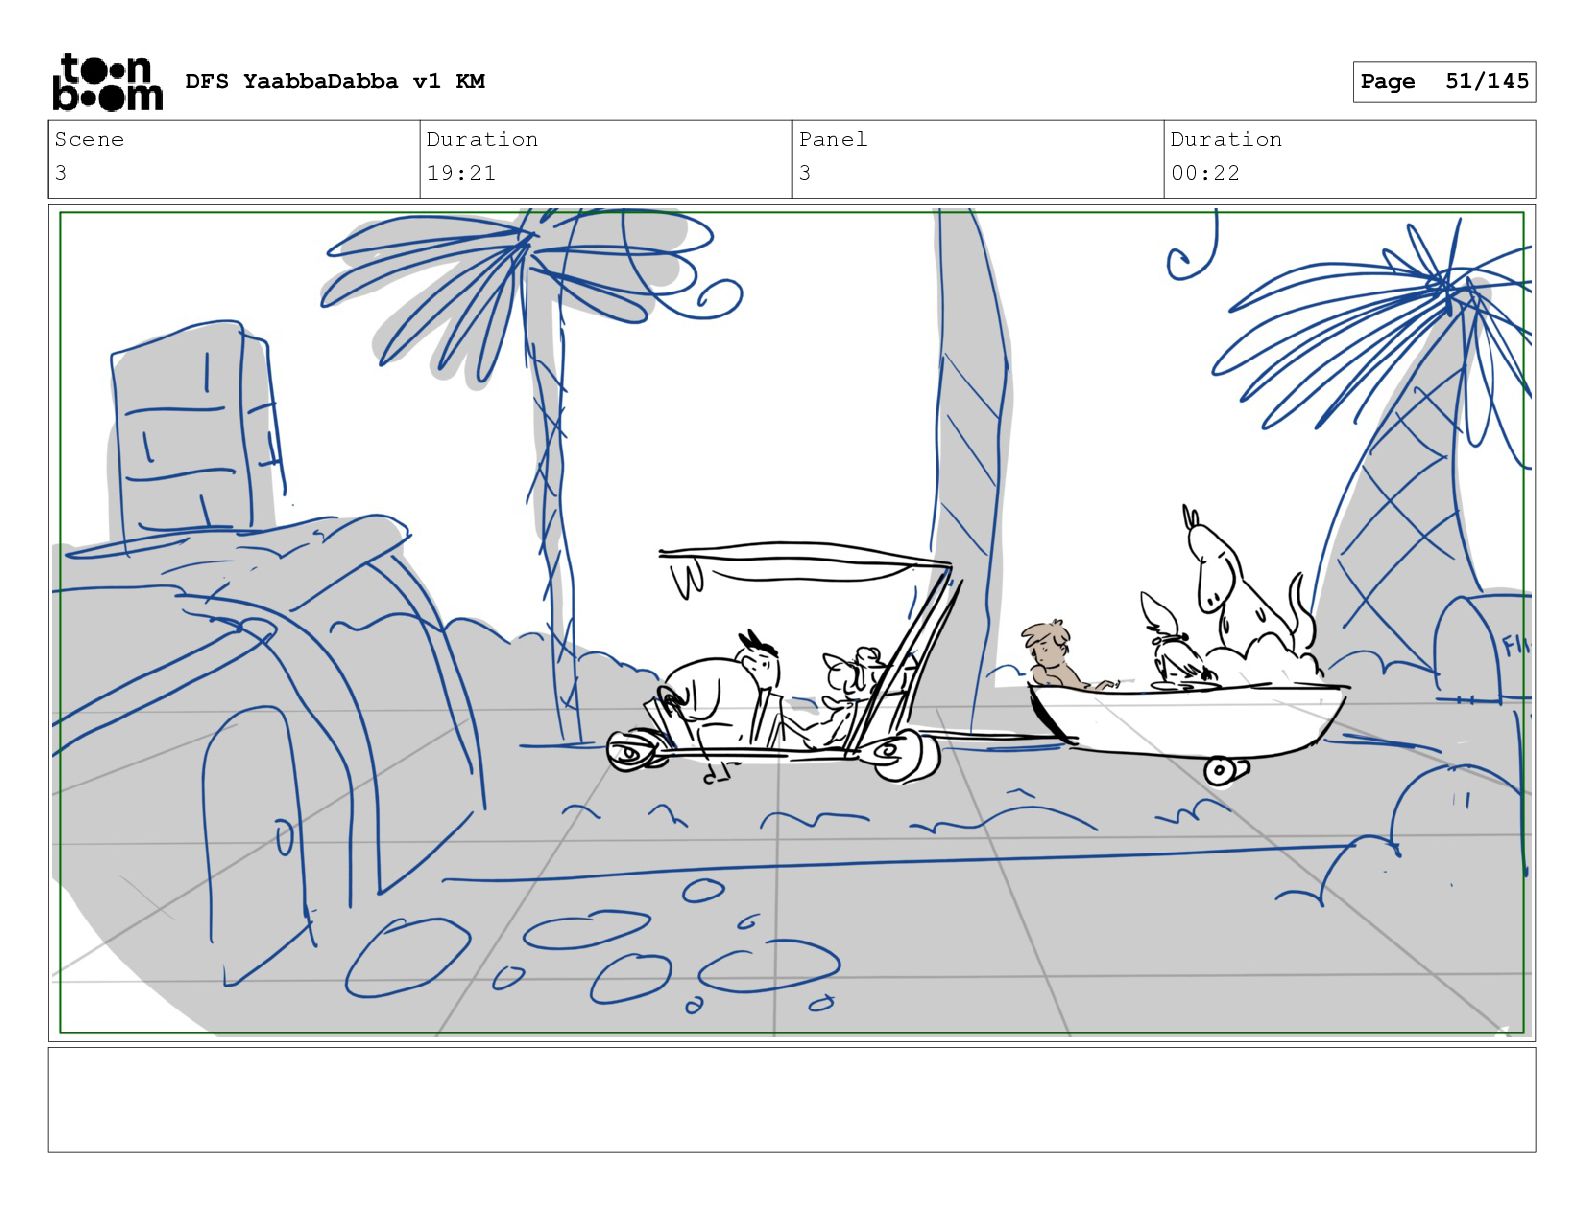Click the 'Panel' header label
Screen dimensions: 1584x1224
point(833,139)
